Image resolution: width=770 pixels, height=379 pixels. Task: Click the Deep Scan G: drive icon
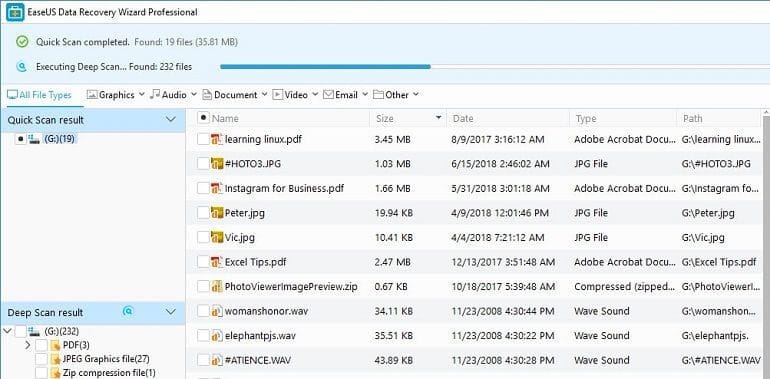click(34, 331)
